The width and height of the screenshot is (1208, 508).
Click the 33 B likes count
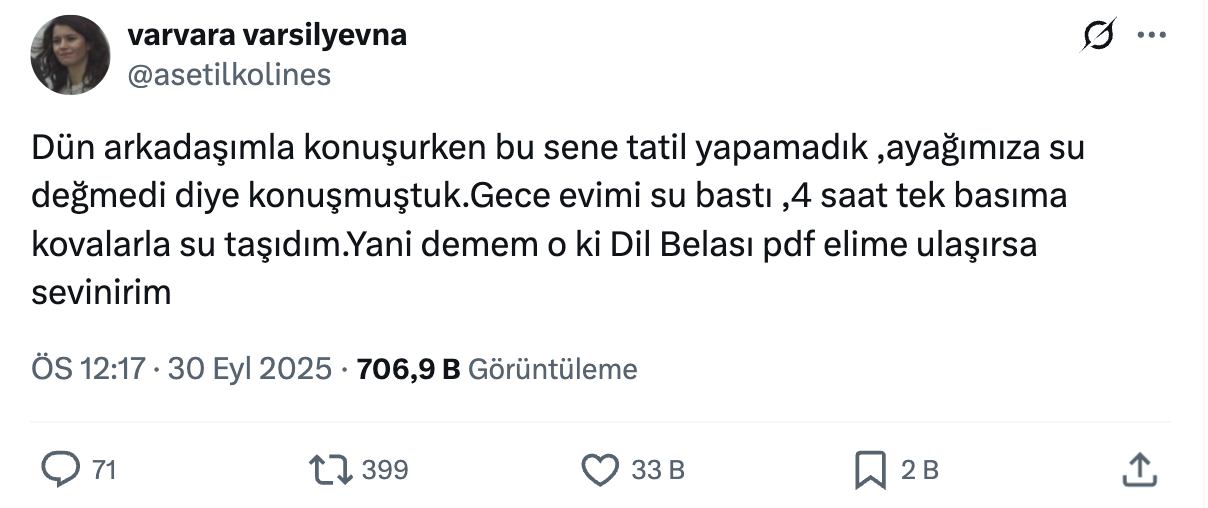tap(658, 470)
